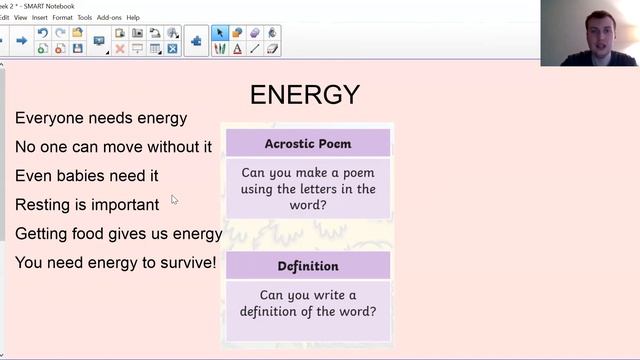
Task: Click the line 'Resting is important'
Action: tap(87, 205)
